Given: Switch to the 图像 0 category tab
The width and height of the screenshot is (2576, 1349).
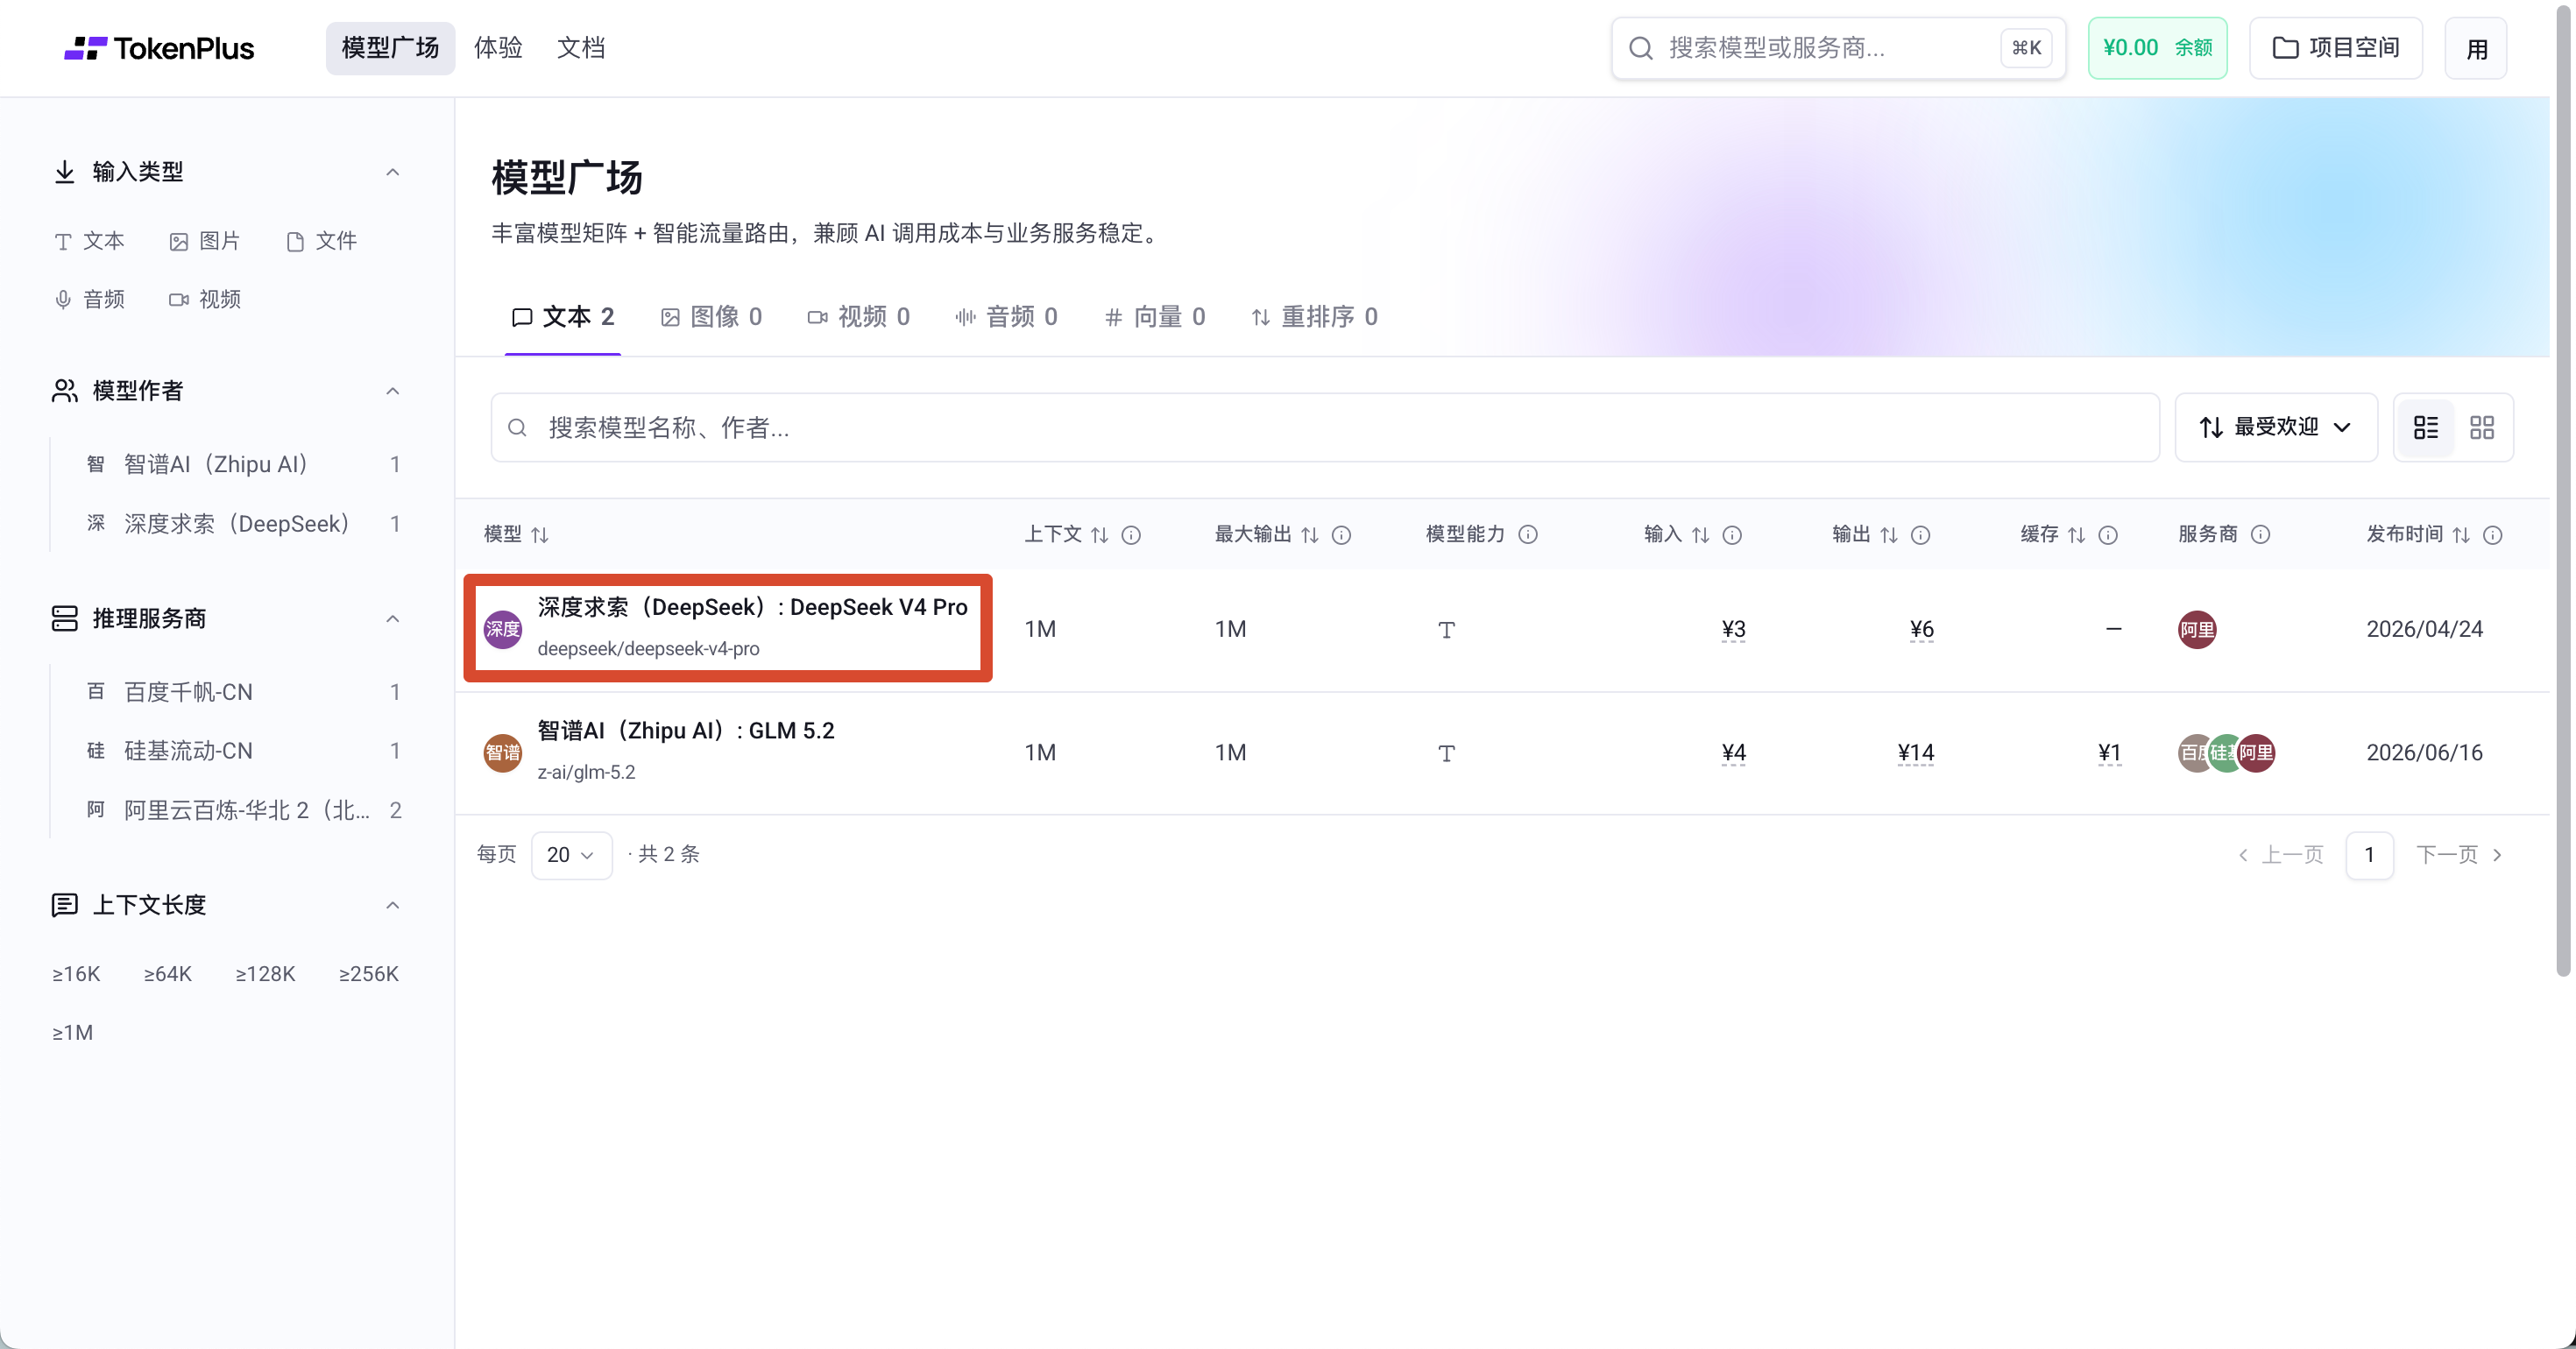Looking at the screenshot, I should 712,317.
